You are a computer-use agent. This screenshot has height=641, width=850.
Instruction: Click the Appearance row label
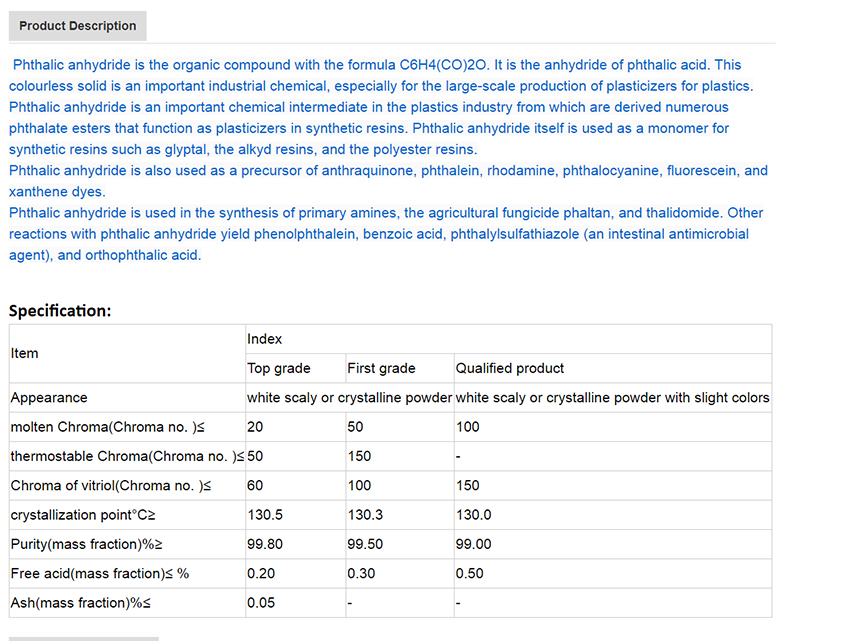pos(49,397)
